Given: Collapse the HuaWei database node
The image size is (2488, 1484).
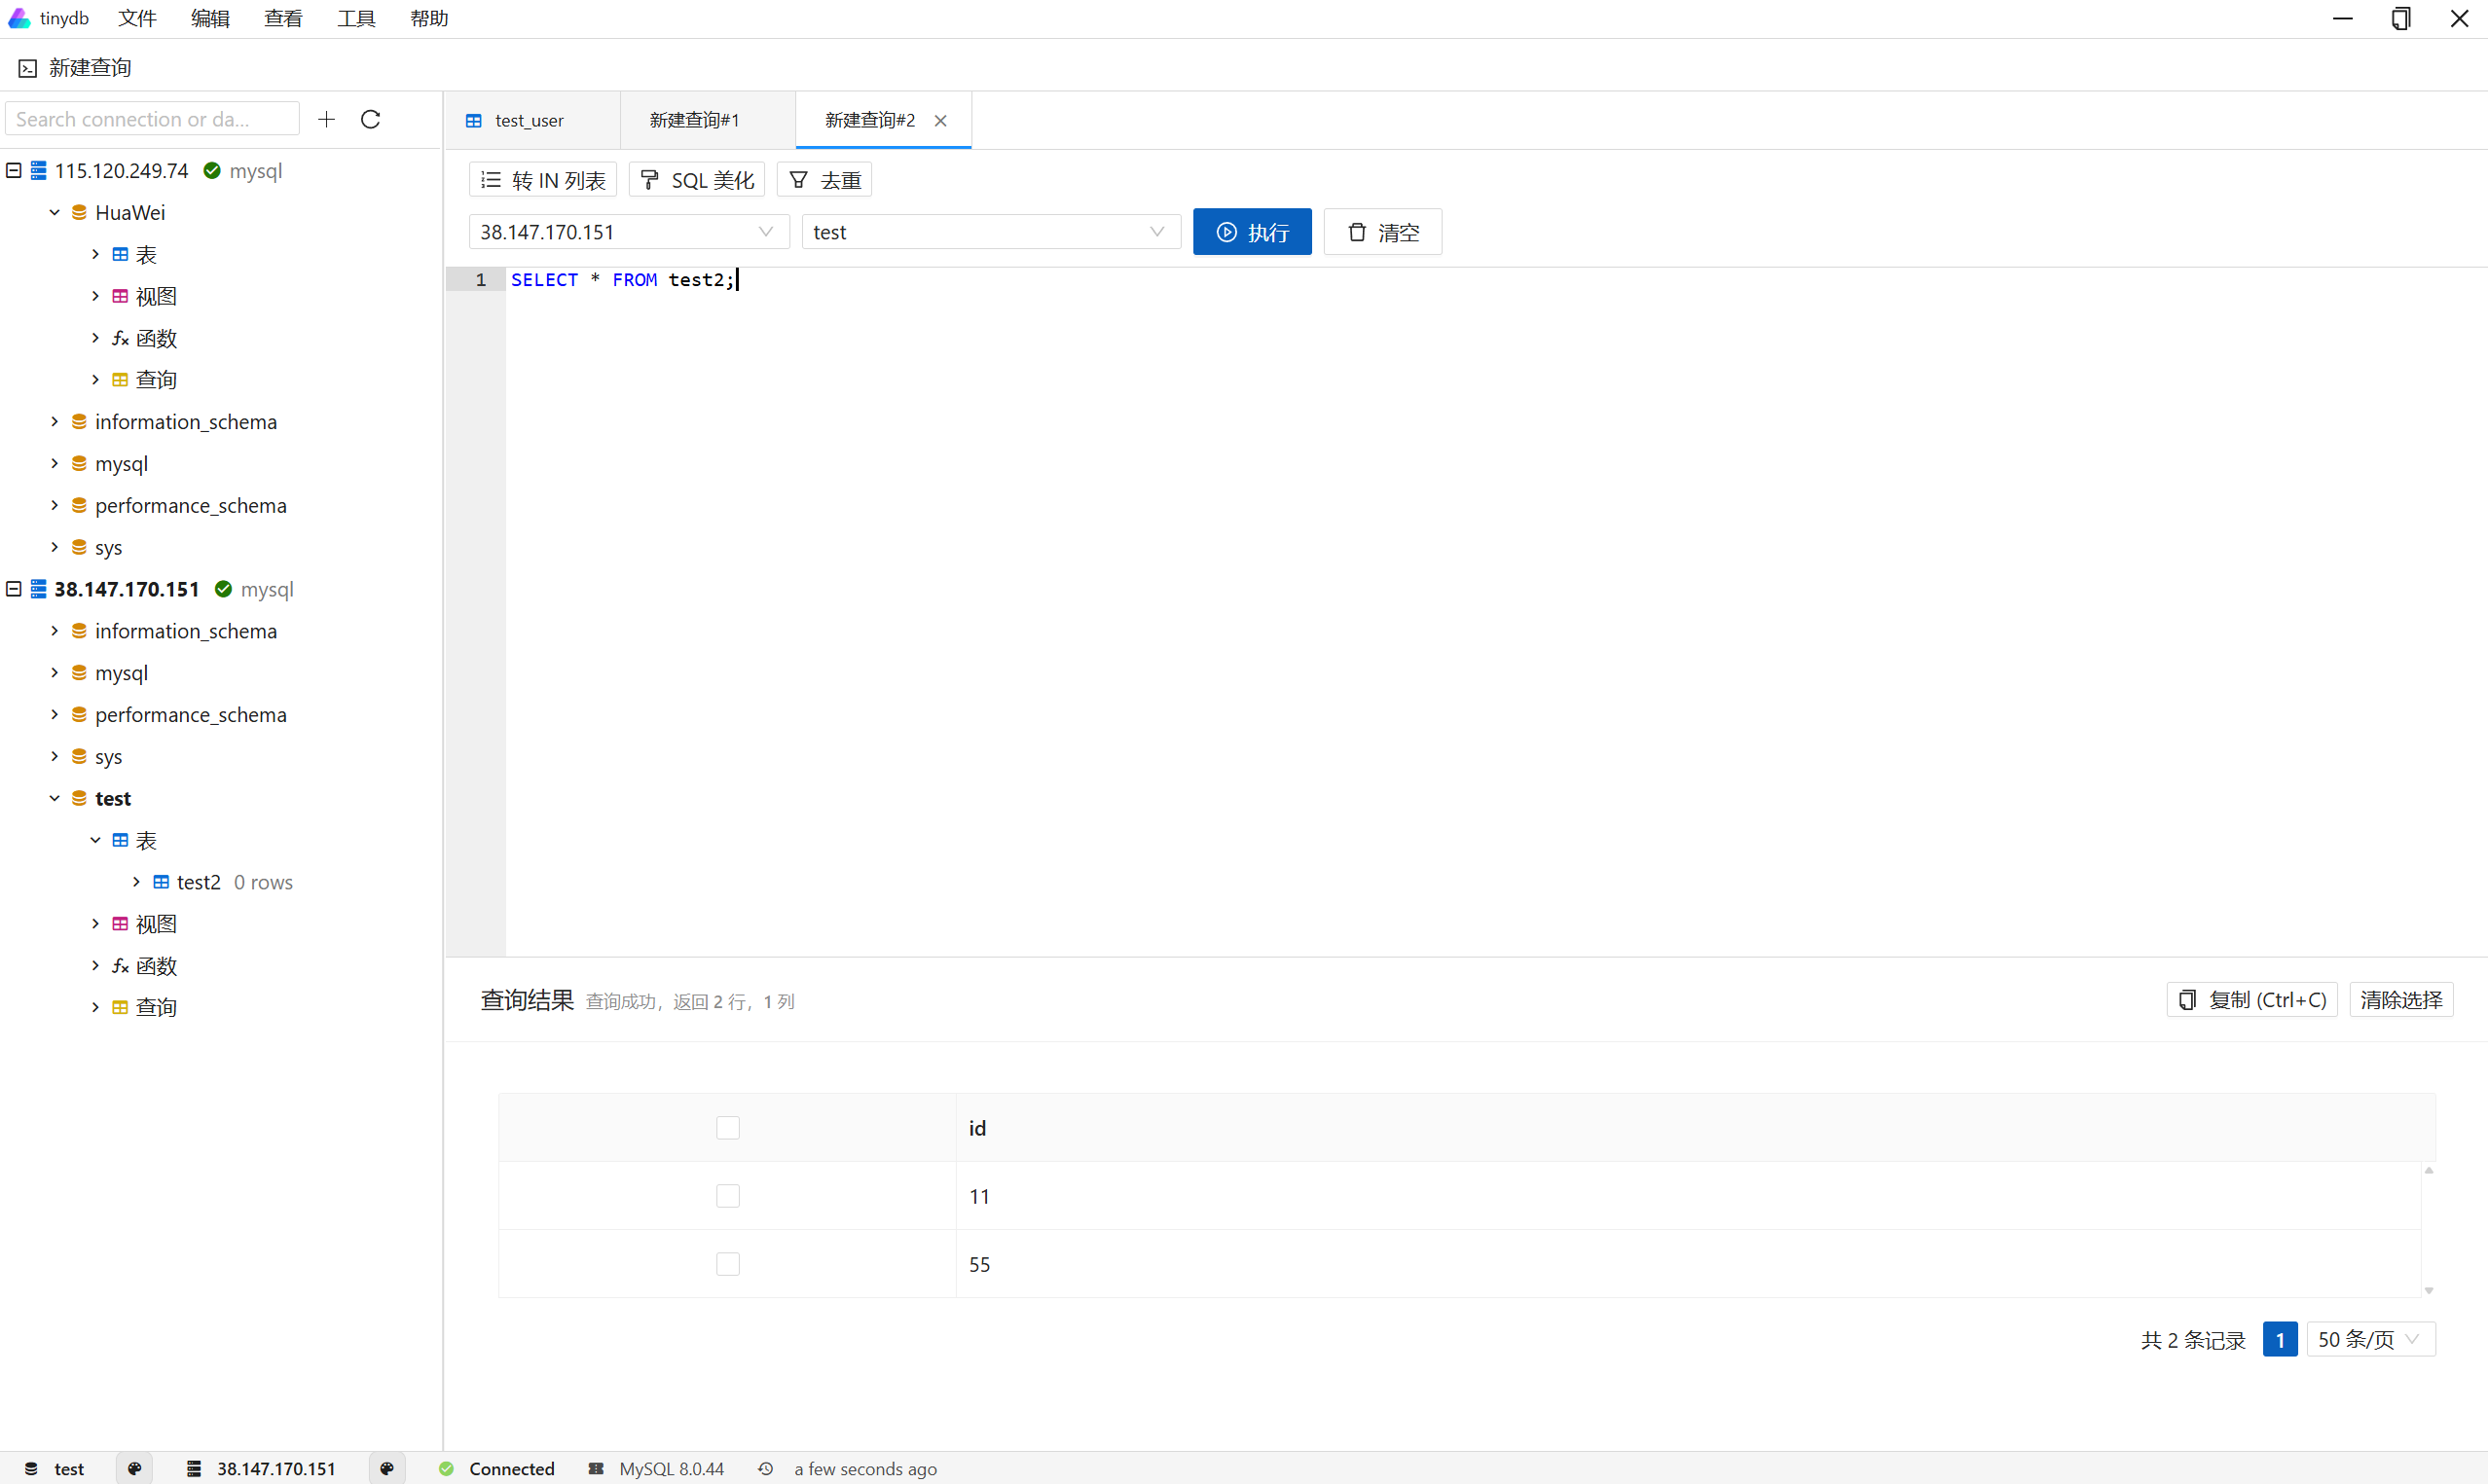Looking at the screenshot, I should point(55,212).
